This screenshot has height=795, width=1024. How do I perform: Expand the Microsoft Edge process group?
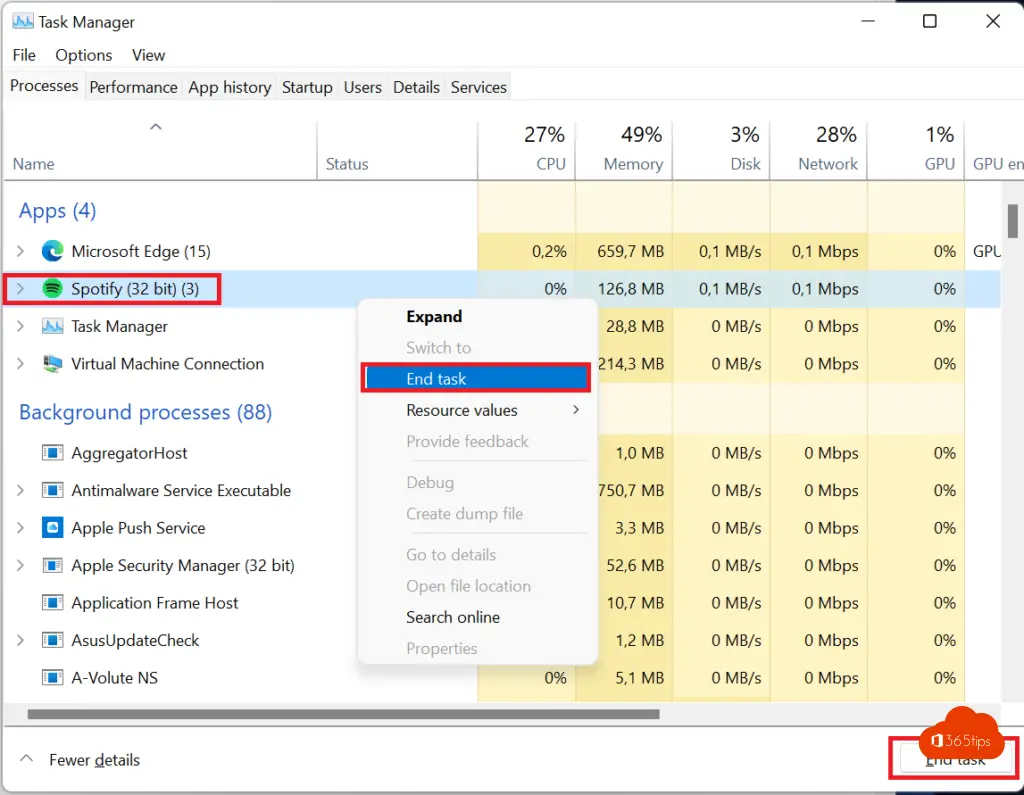click(20, 251)
